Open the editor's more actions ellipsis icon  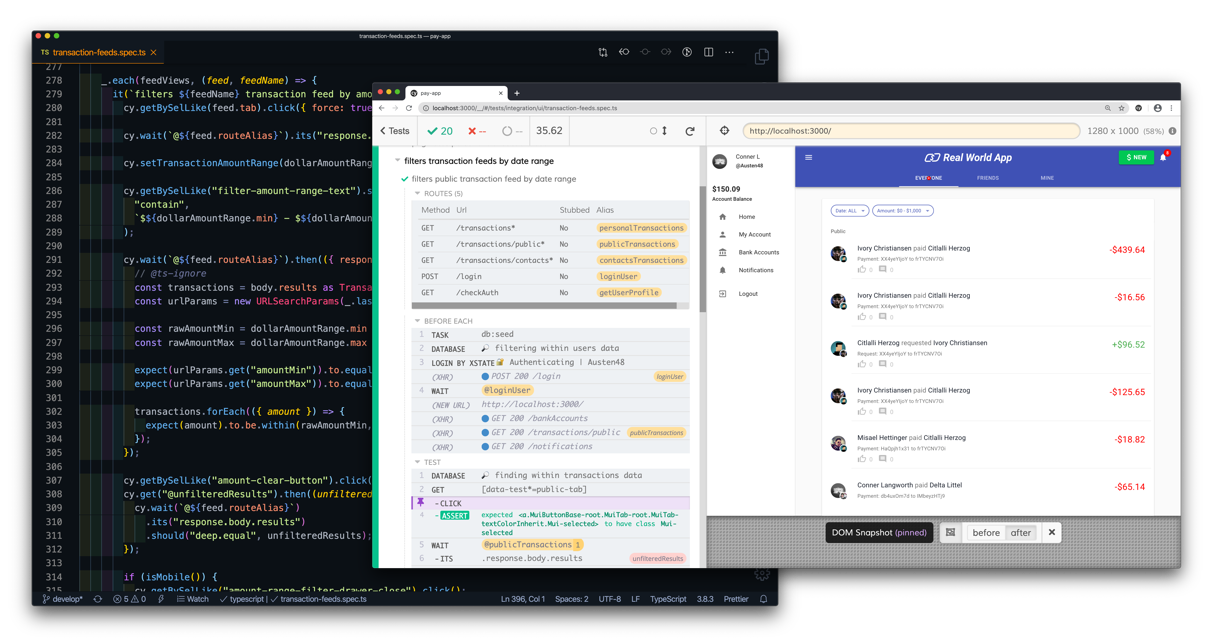point(729,51)
